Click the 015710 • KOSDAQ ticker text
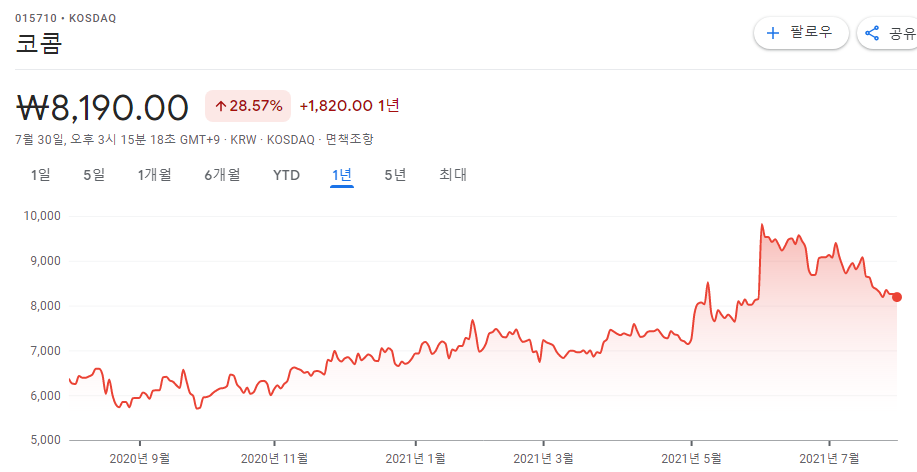The image size is (917, 472). coord(66,18)
